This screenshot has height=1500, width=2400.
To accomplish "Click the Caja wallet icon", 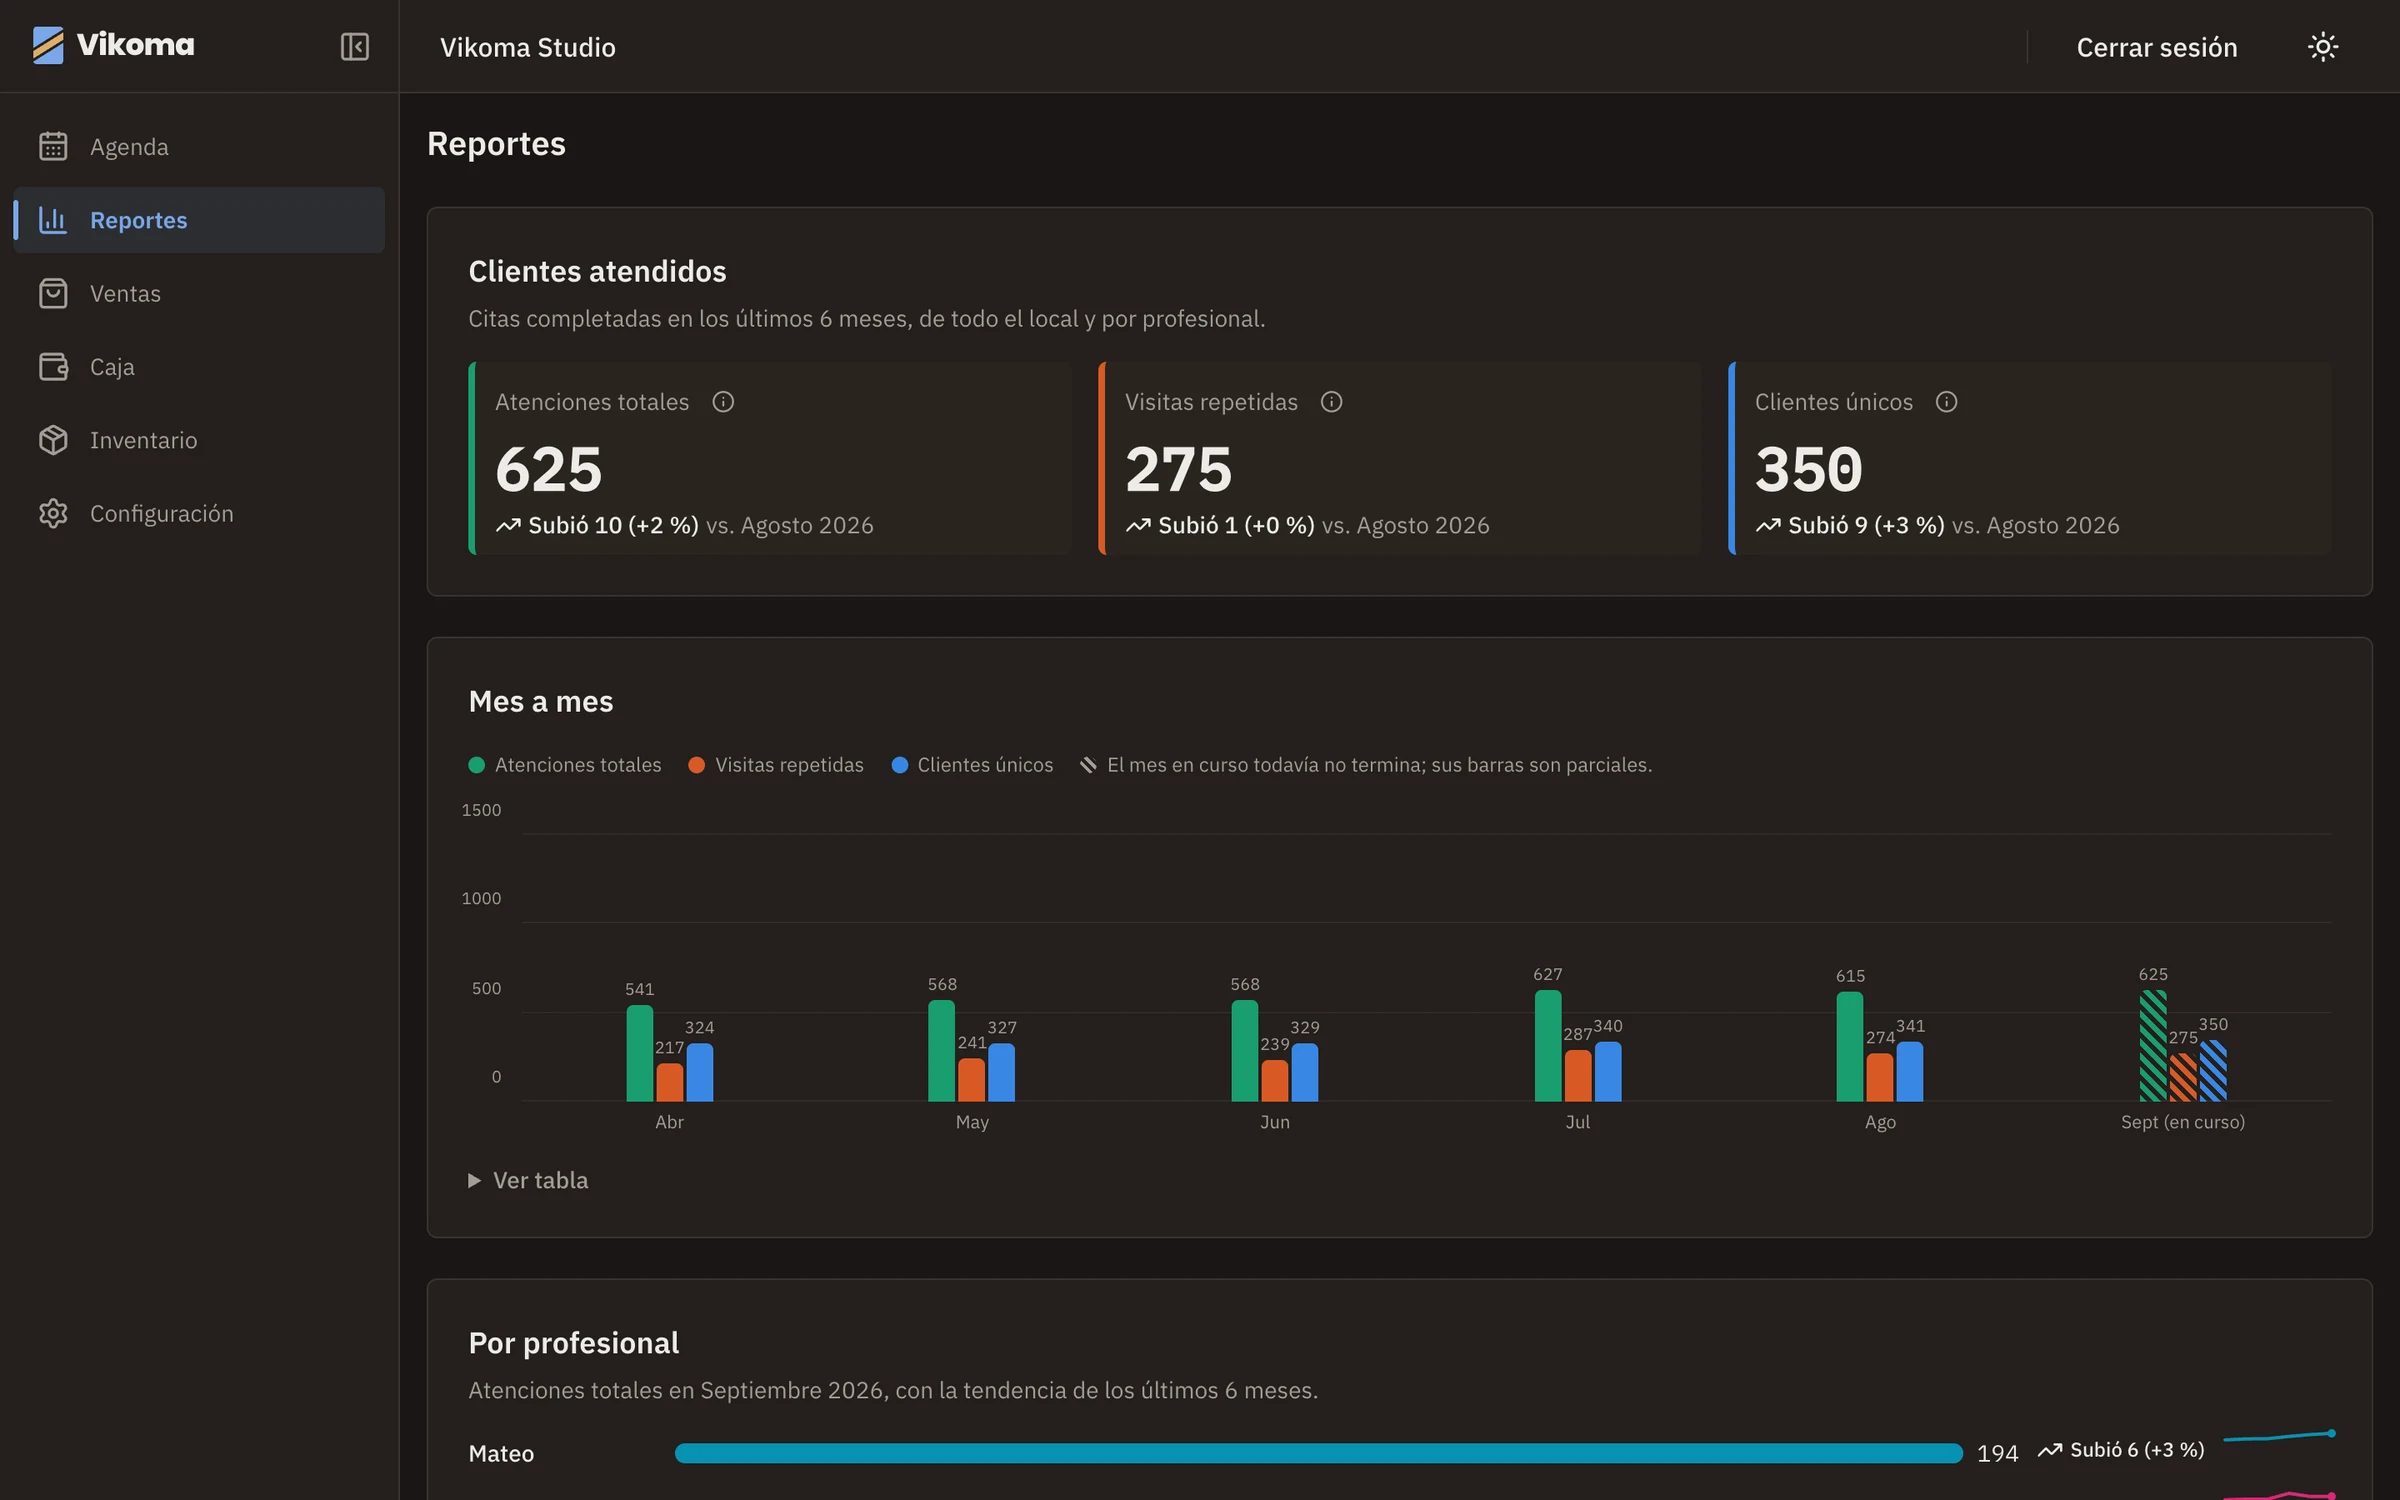I will pyautogui.click(x=53, y=366).
